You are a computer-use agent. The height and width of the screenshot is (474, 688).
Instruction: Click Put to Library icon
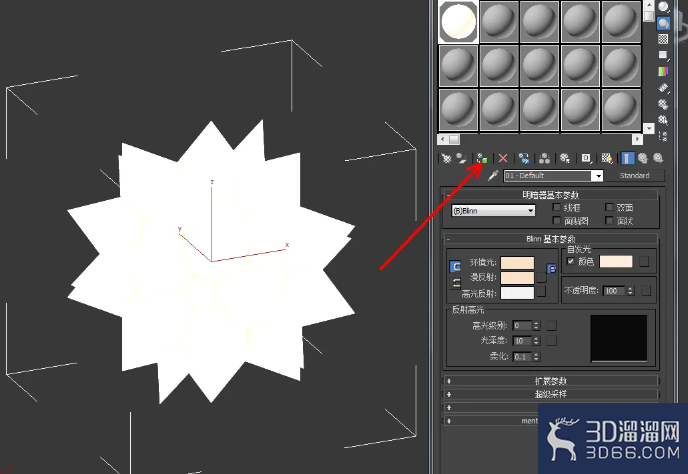click(565, 158)
